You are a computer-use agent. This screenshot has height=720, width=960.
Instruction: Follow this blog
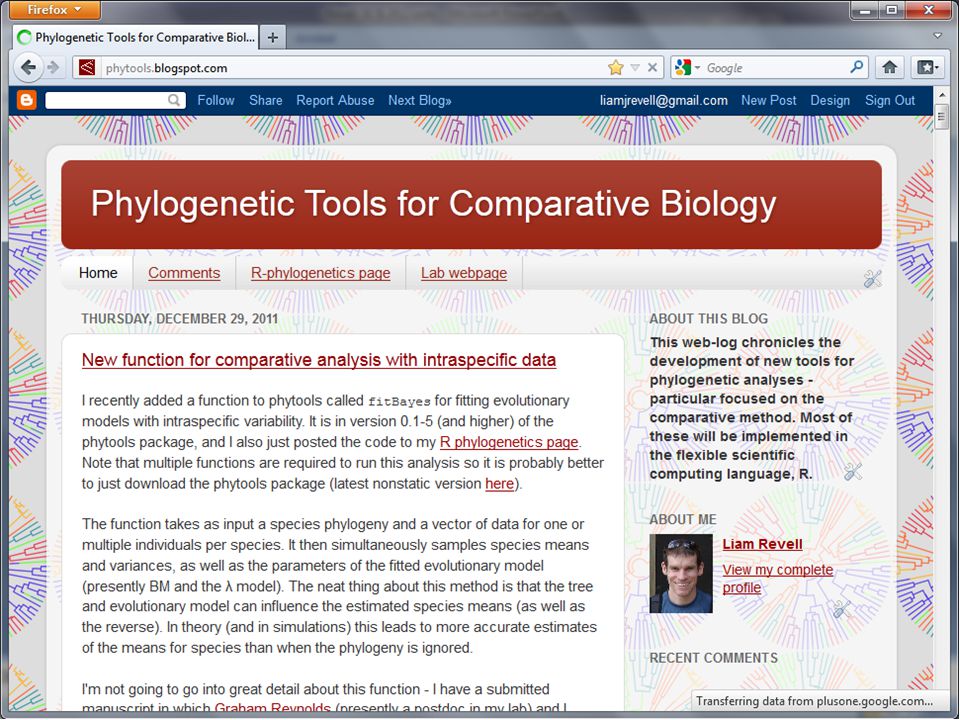click(216, 100)
